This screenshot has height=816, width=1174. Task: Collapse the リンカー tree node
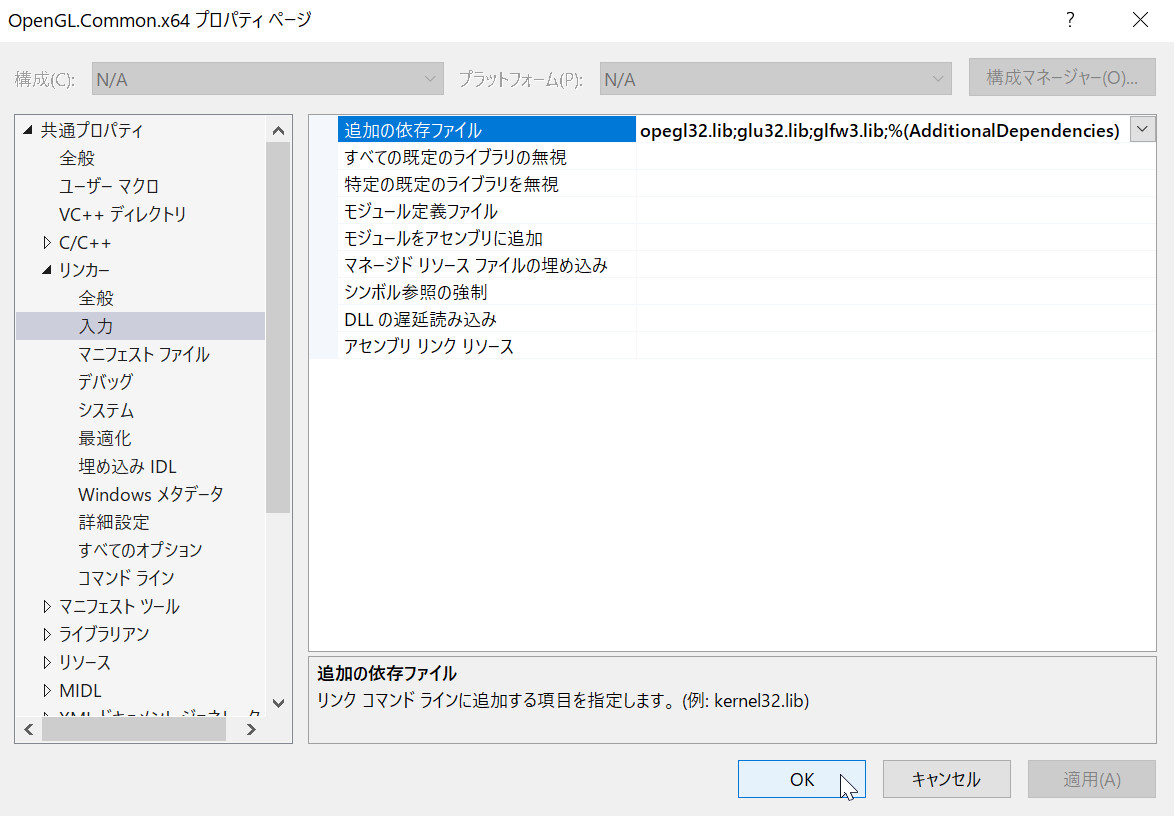[47, 270]
